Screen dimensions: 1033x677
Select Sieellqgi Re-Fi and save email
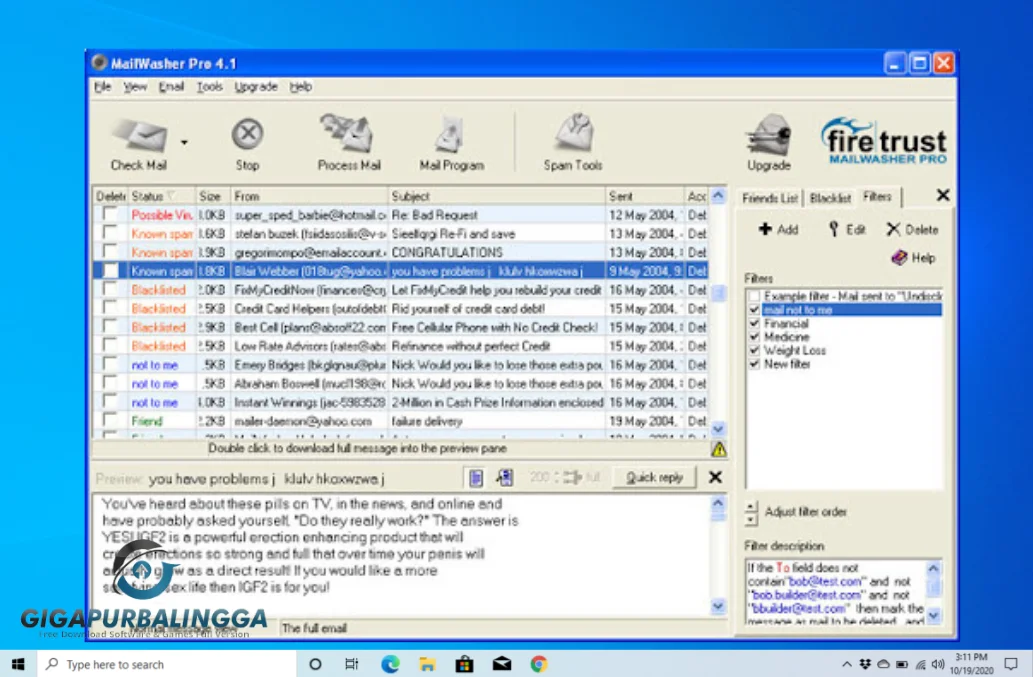[401, 233]
